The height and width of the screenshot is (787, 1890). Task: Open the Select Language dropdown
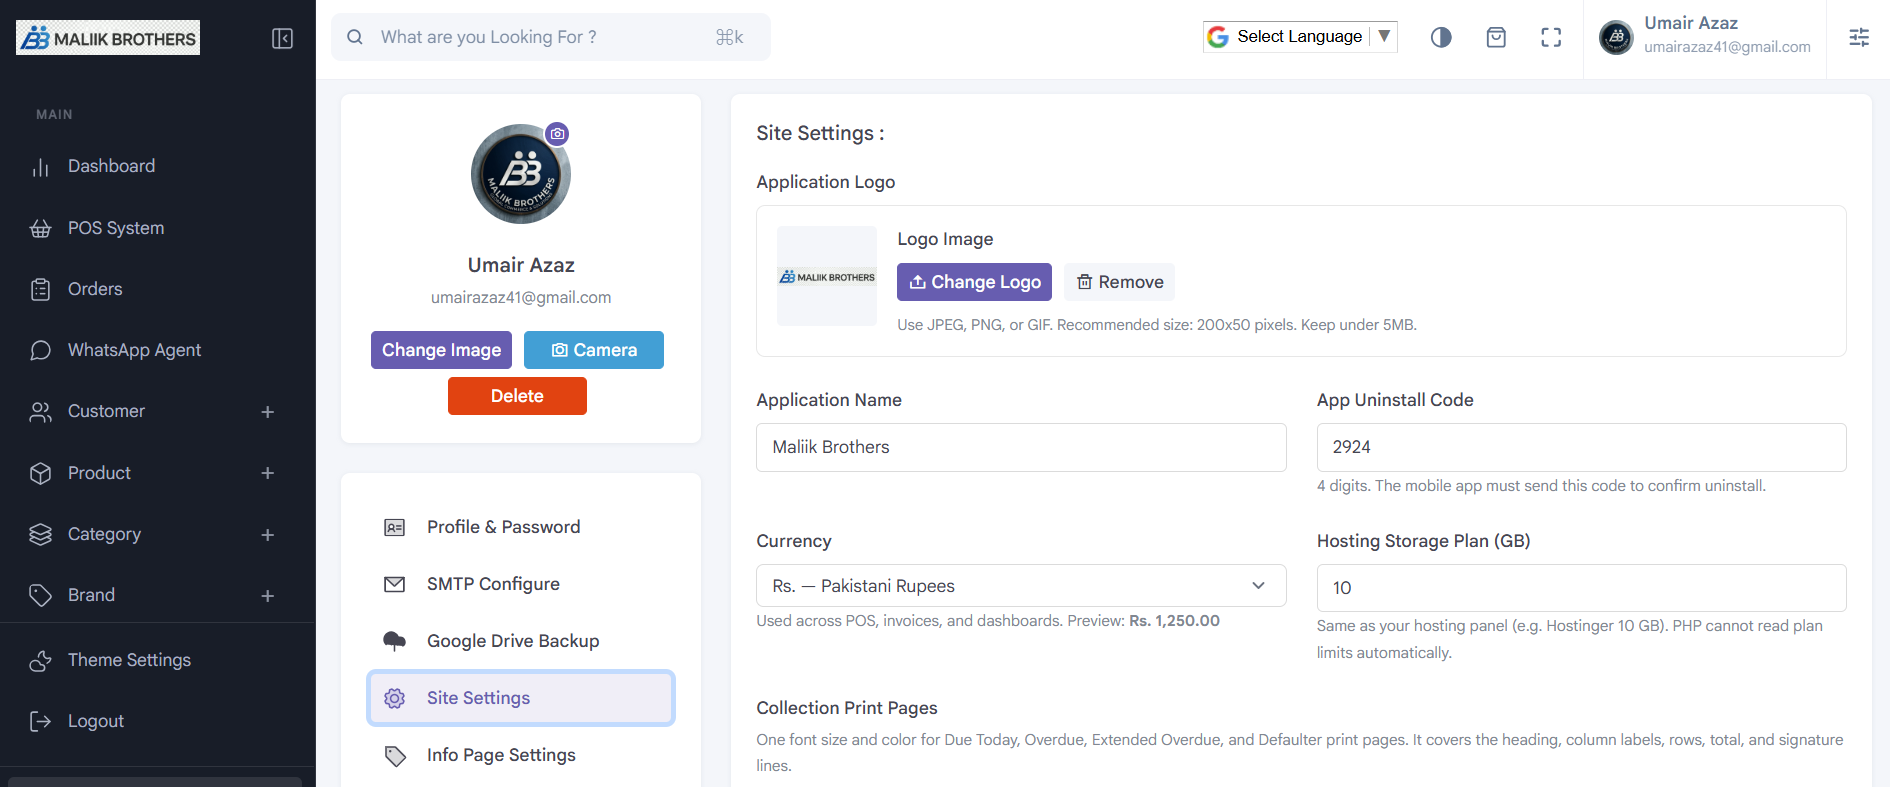click(x=1300, y=37)
